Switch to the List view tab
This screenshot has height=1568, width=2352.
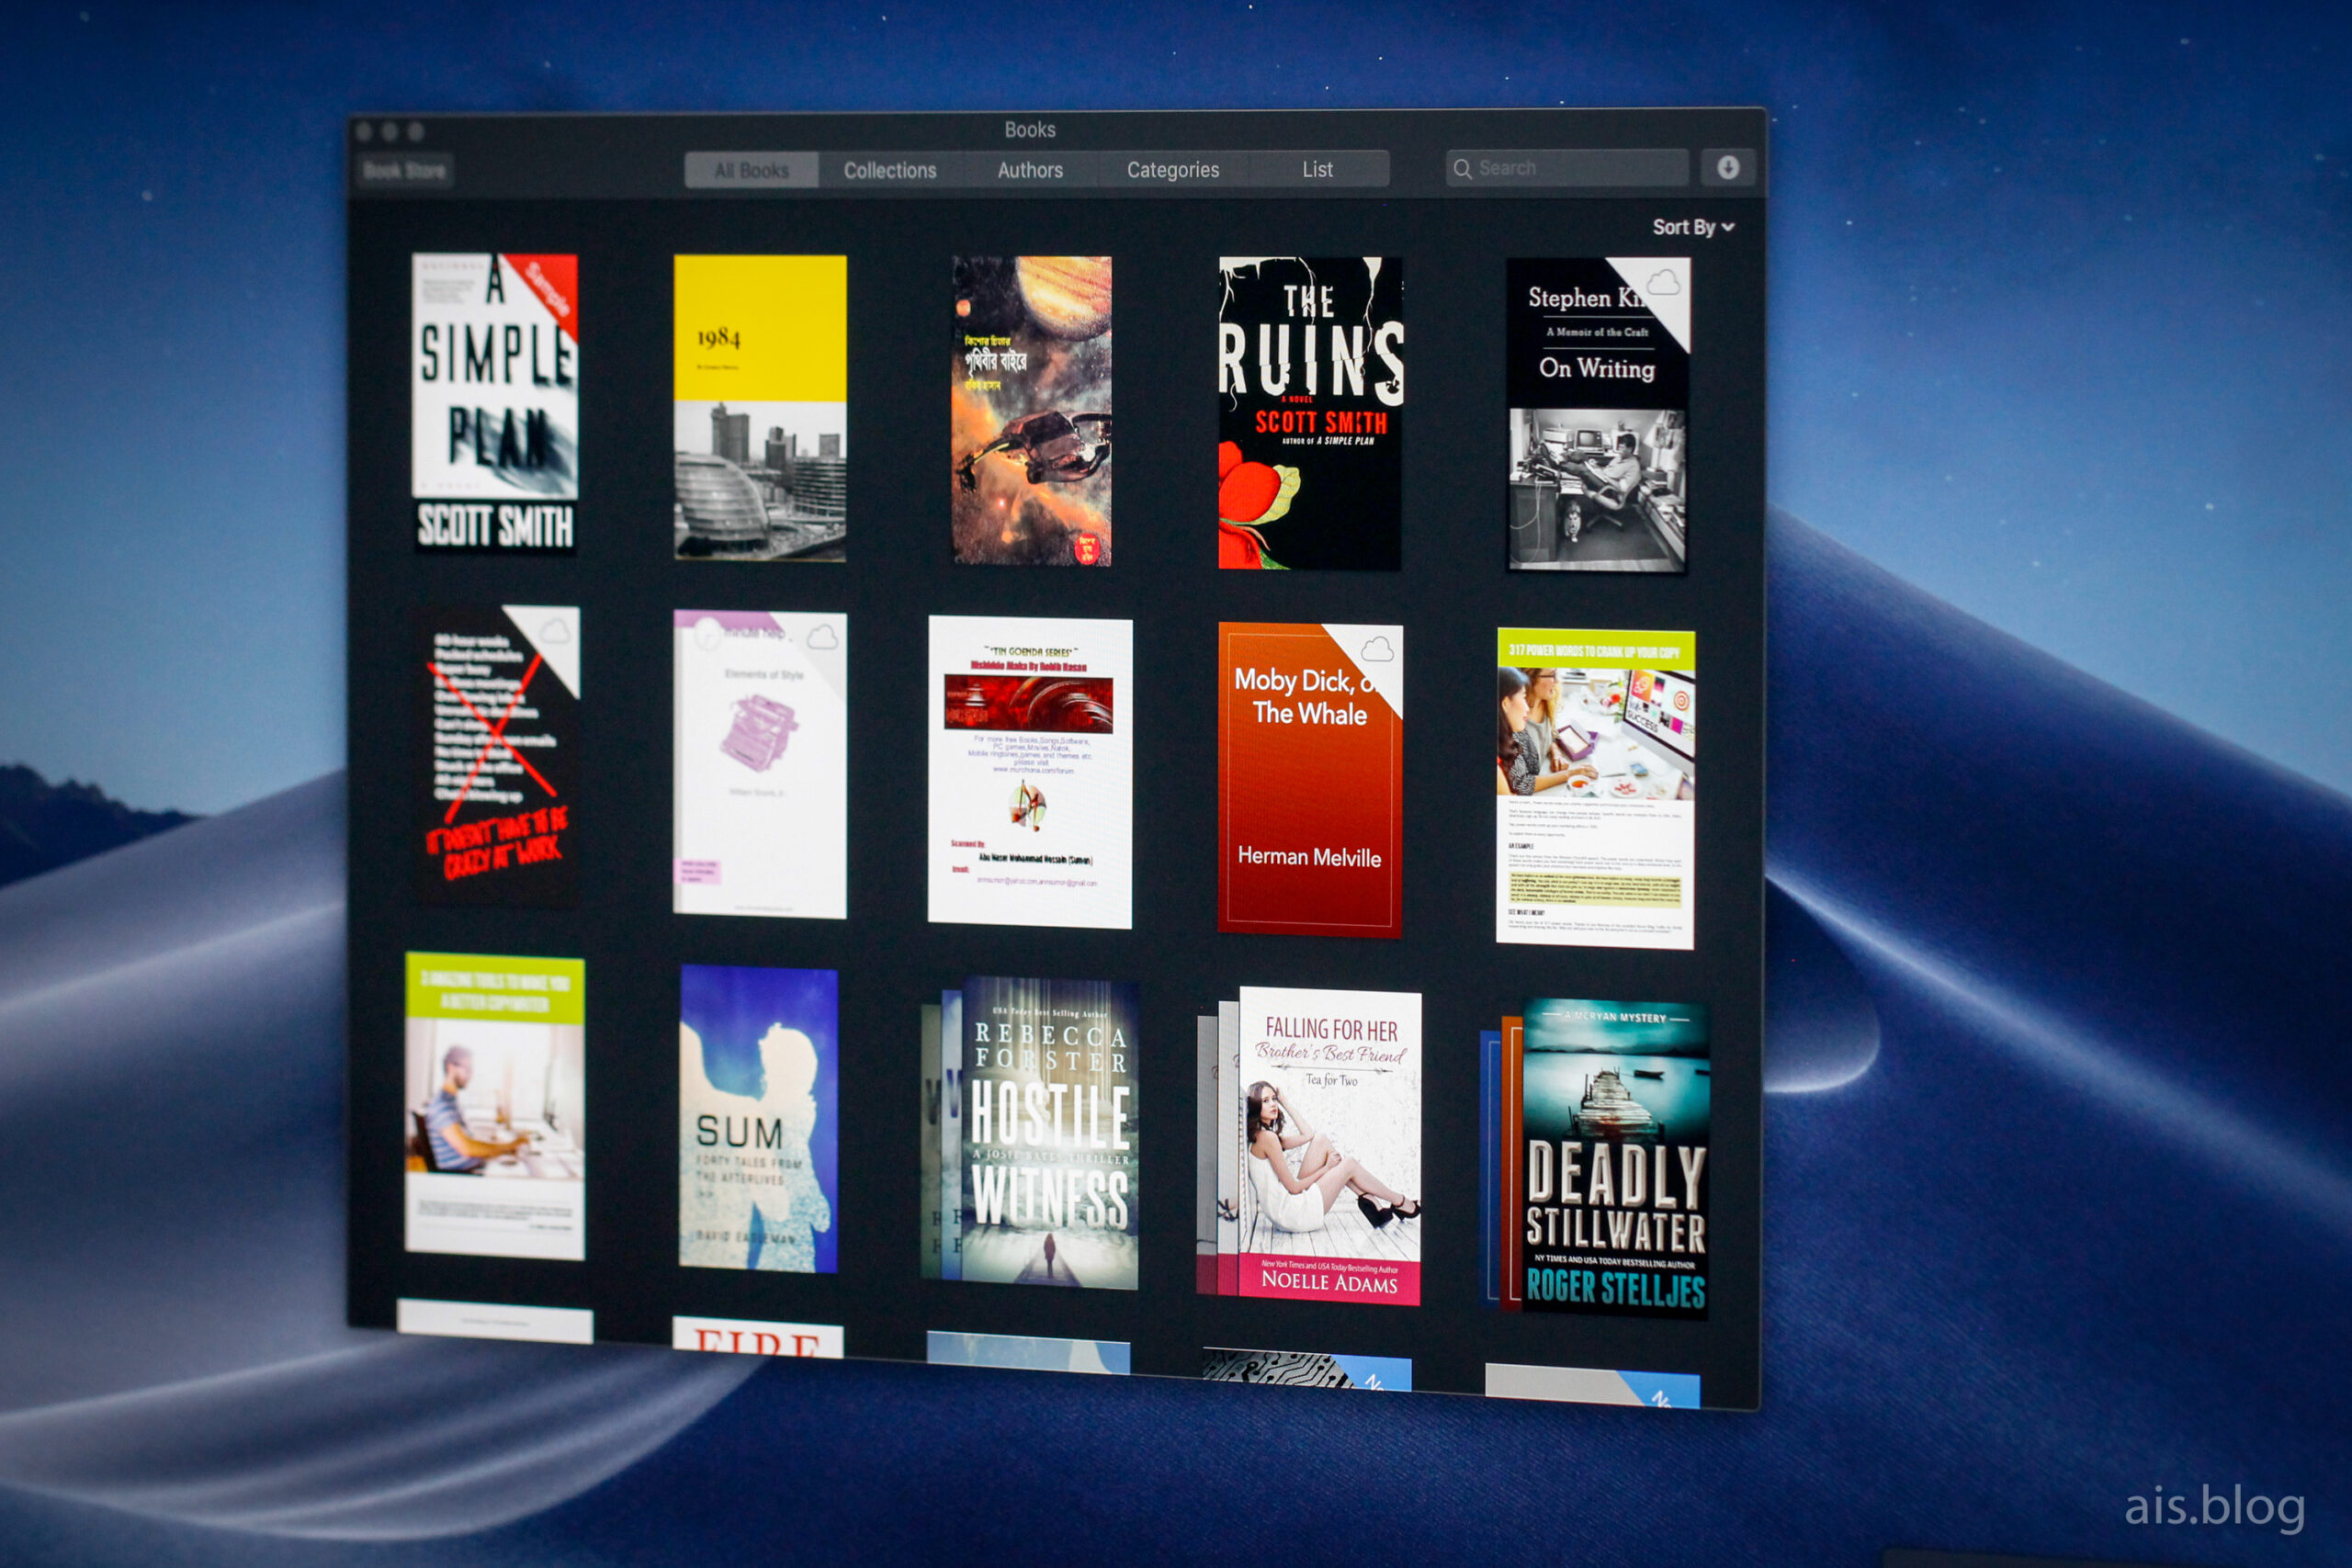click(x=1318, y=169)
